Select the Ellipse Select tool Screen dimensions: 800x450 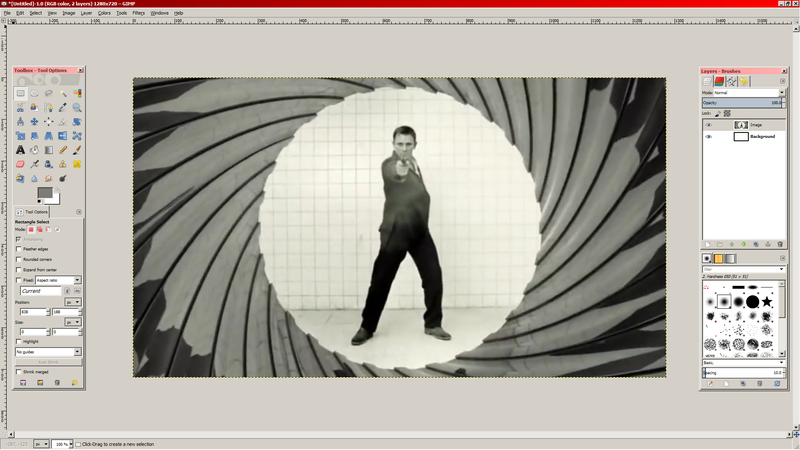click(x=34, y=93)
